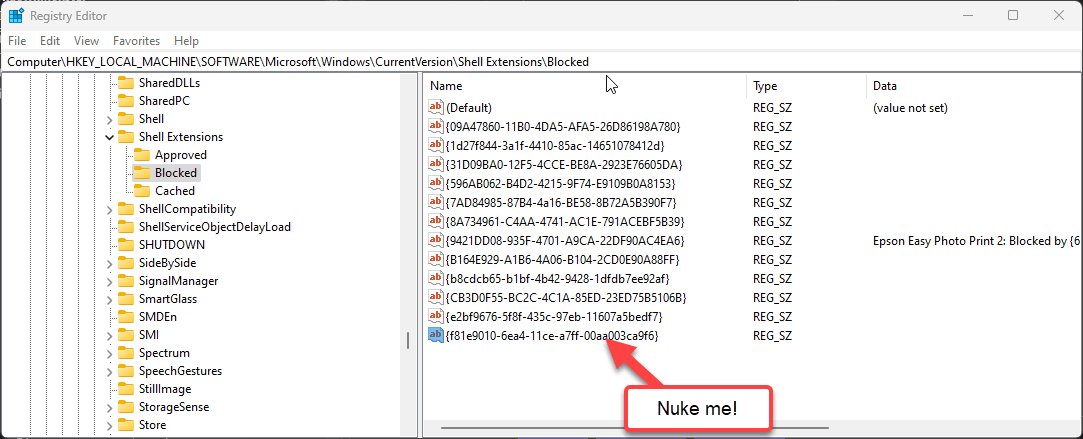
Task: Select value {9421DD08-935F-4701-A9CA-22DF90AC4EA6}
Action: tap(565, 240)
